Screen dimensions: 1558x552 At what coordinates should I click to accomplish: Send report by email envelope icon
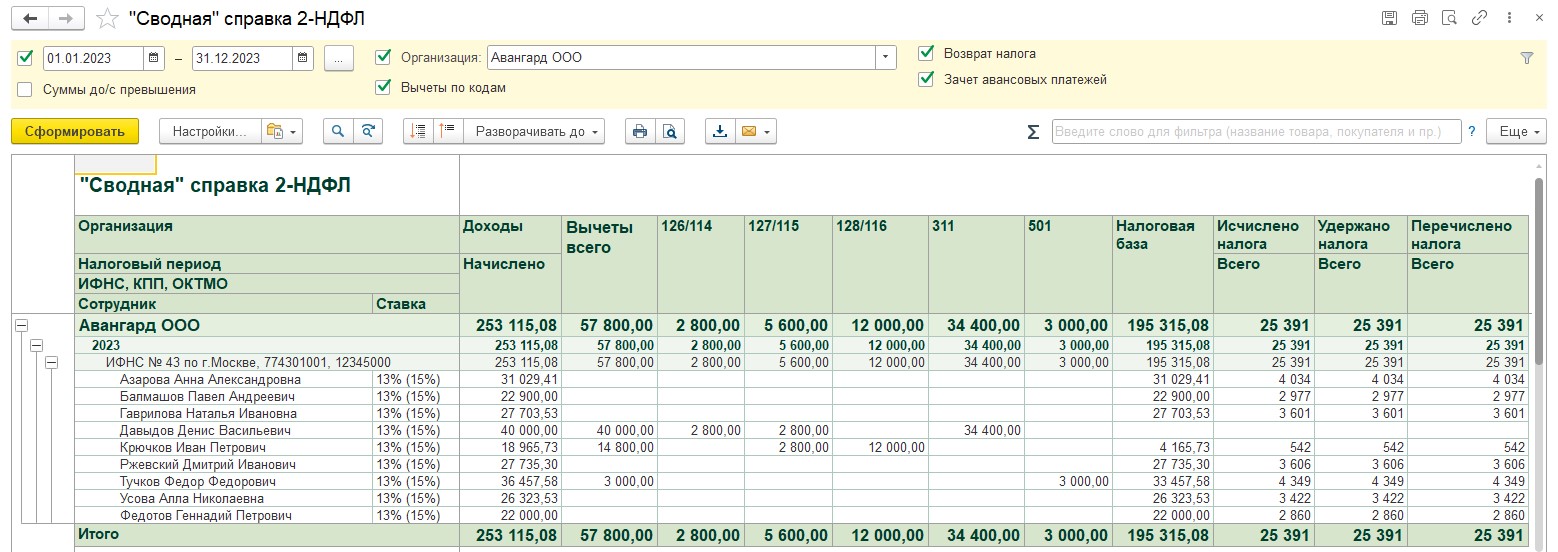point(747,131)
